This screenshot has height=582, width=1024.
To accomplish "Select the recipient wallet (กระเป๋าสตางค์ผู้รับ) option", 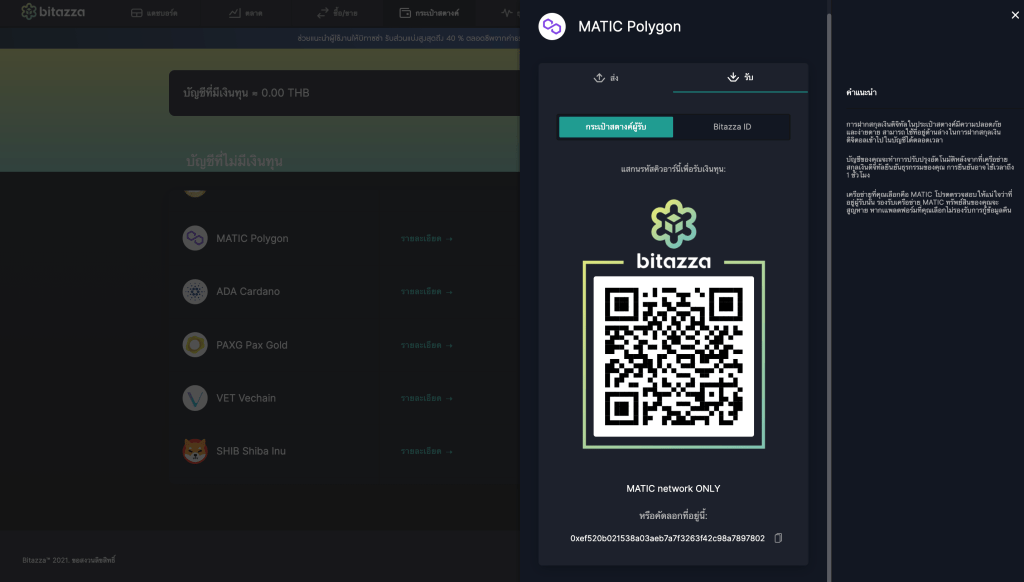I will point(615,127).
